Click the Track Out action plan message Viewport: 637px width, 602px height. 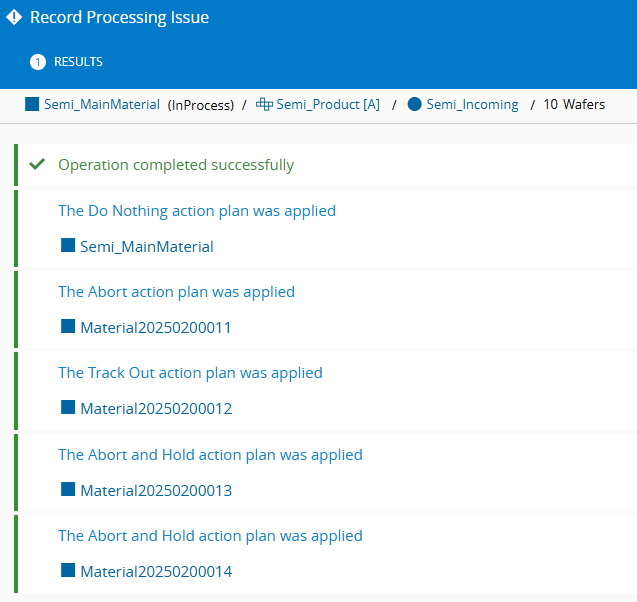pos(190,373)
